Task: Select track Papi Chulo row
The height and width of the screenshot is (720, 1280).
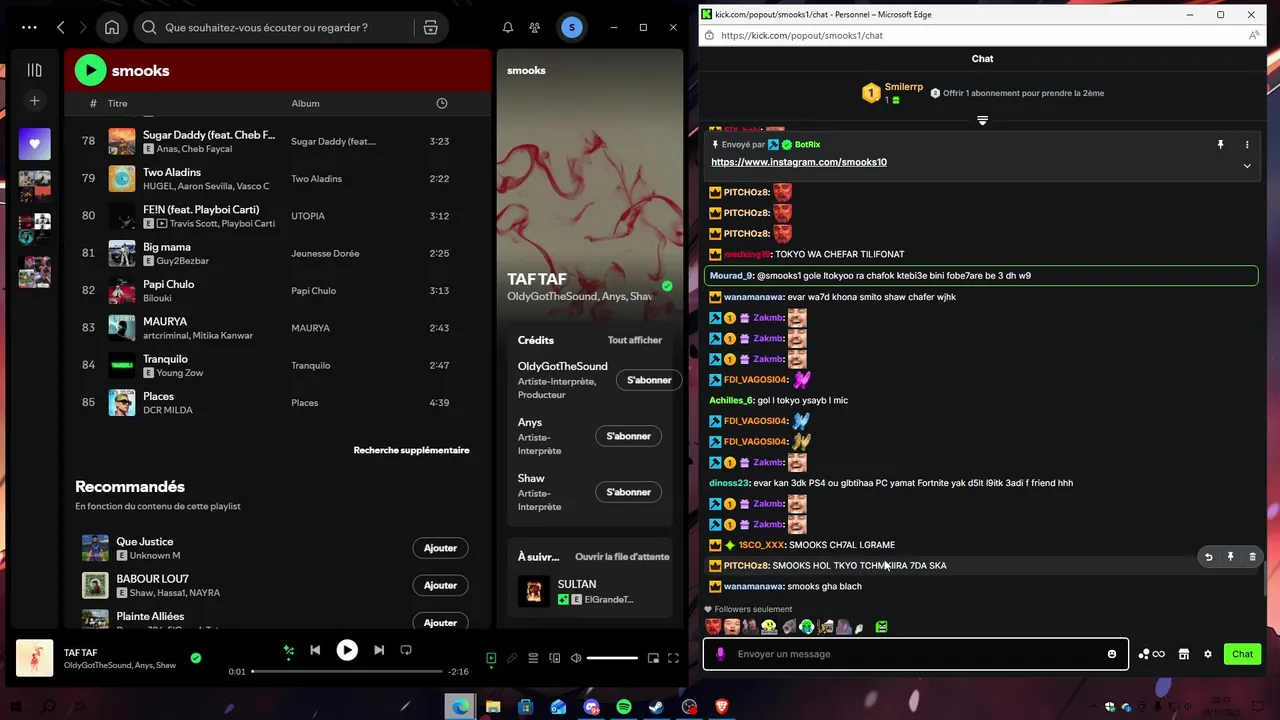Action: 277,291
